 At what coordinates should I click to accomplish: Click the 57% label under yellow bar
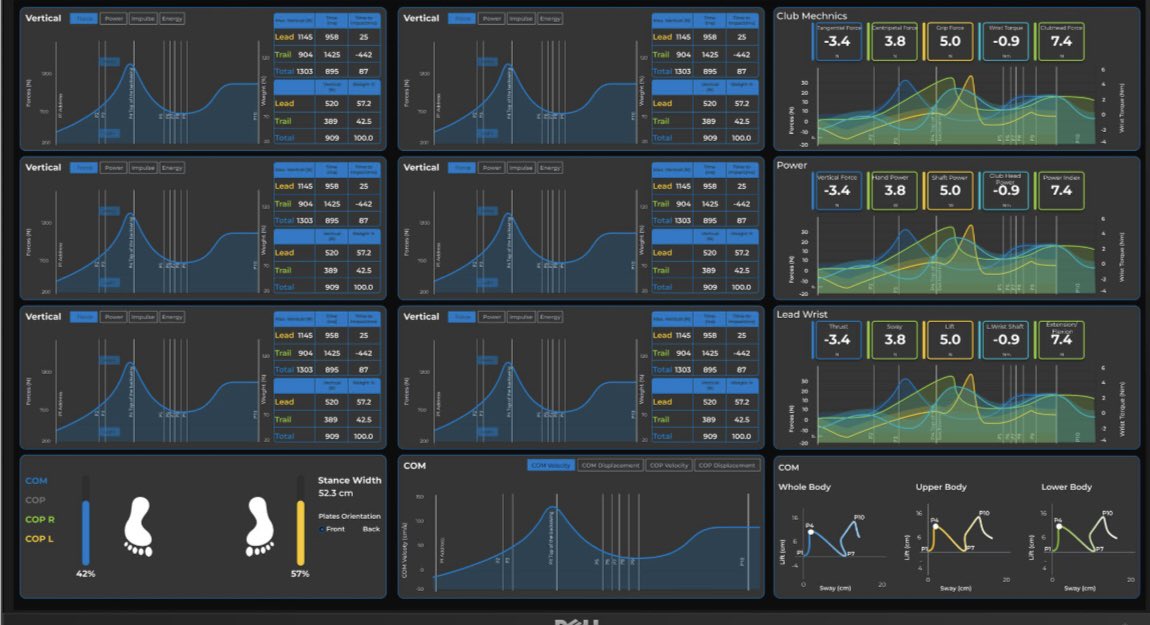point(300,574)
